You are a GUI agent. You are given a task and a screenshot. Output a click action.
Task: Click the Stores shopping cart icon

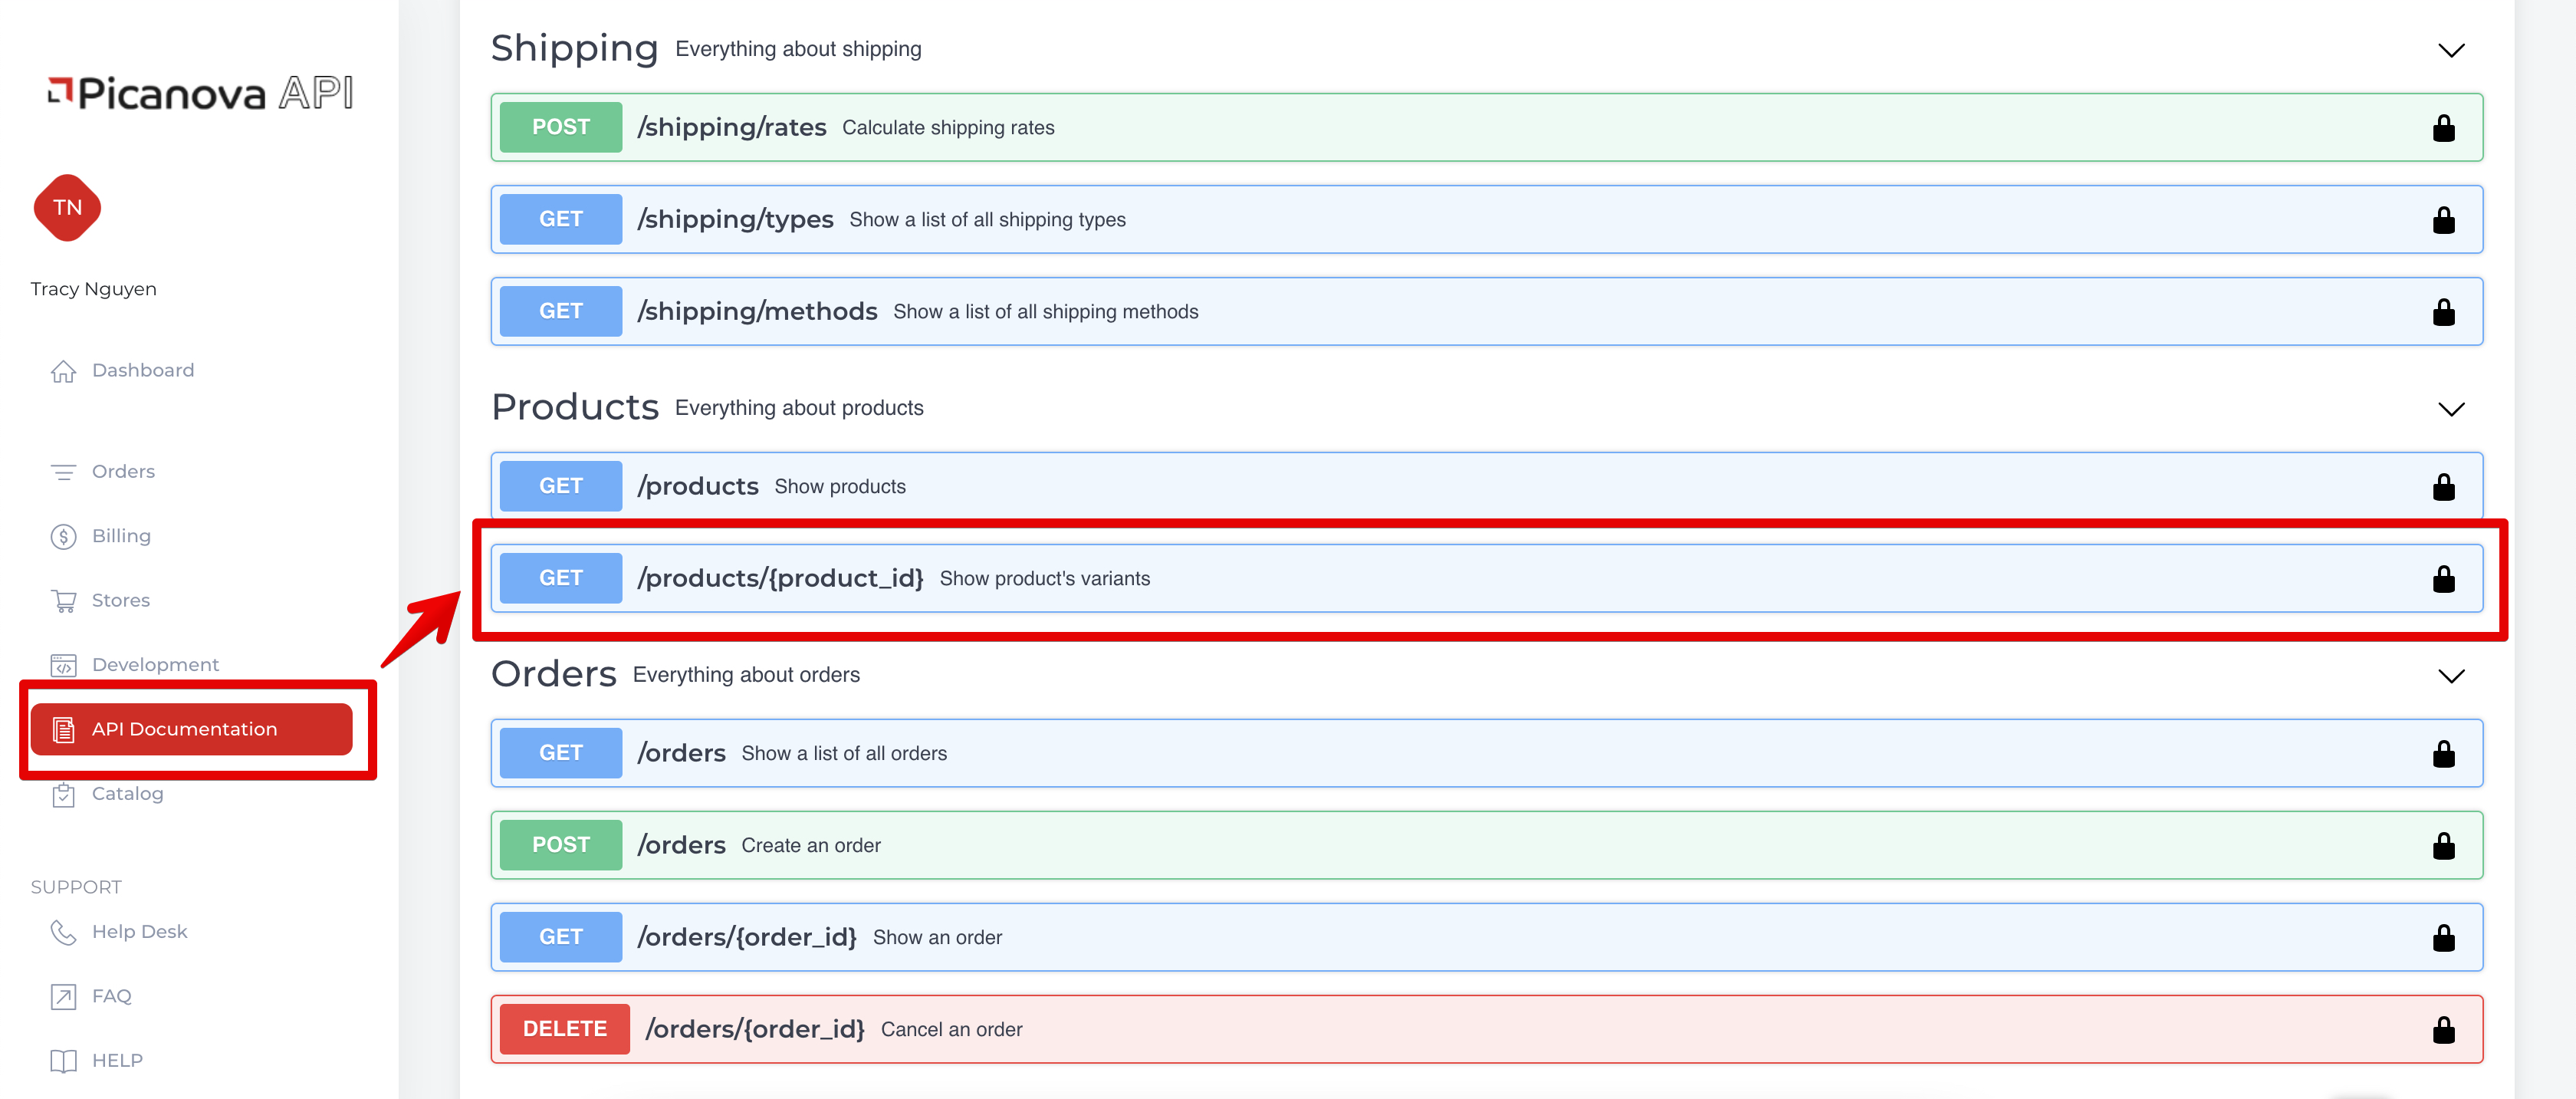click(x=63, y=601)
